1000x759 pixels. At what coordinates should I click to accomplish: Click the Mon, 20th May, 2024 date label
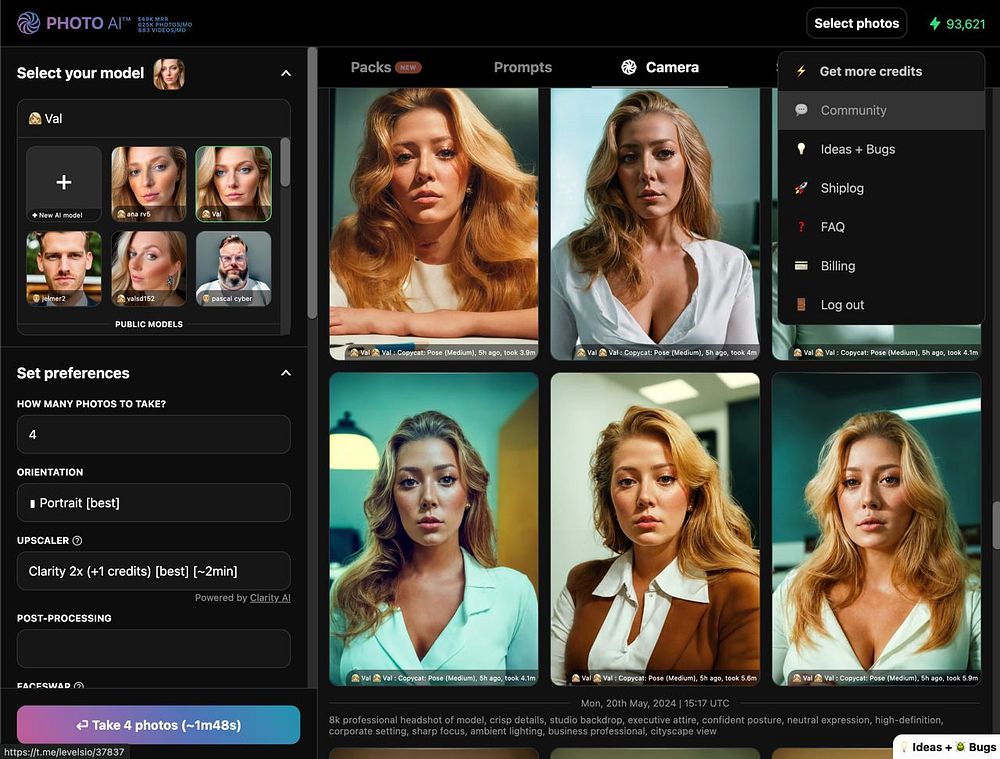pyautogui.click(x=655, y=703)
